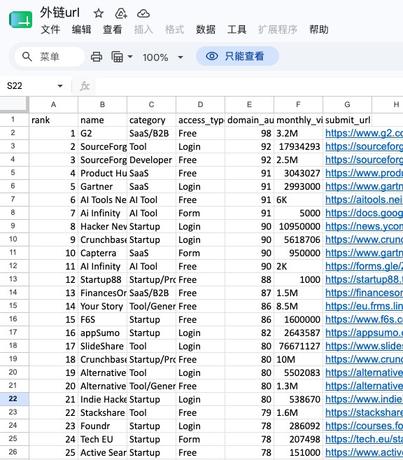Screen dimensions: 403x460
Task: Select the 'Developer' category cell
Action: (x=151, y=160)
